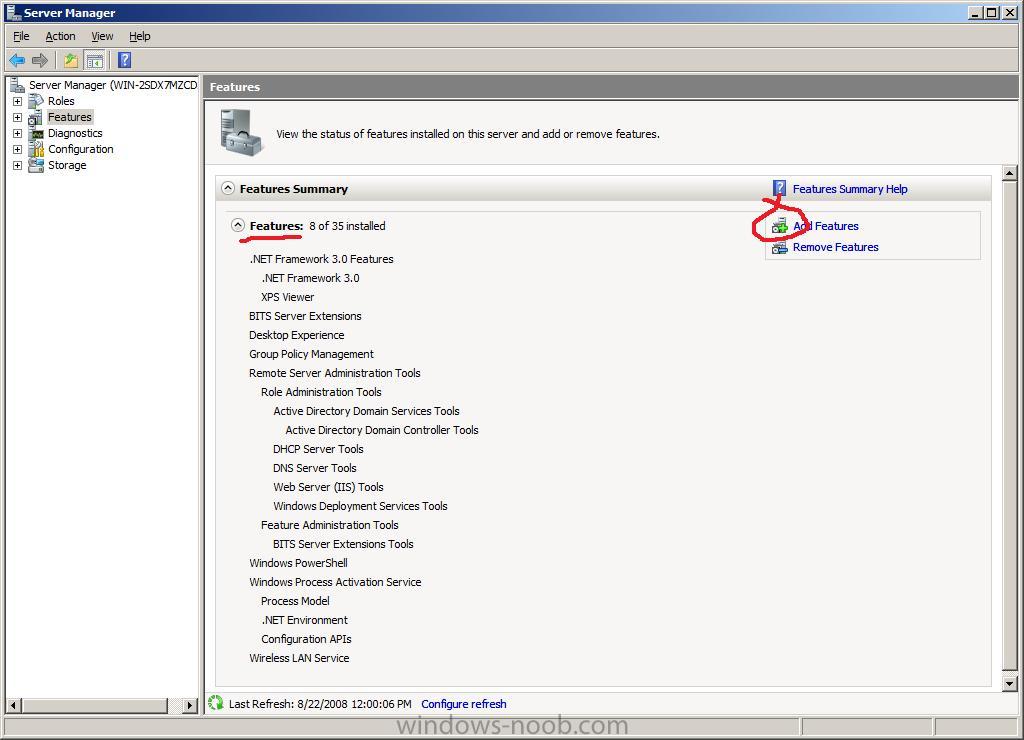Click the 'DHCP Server Tools' entry

(318, 449)
